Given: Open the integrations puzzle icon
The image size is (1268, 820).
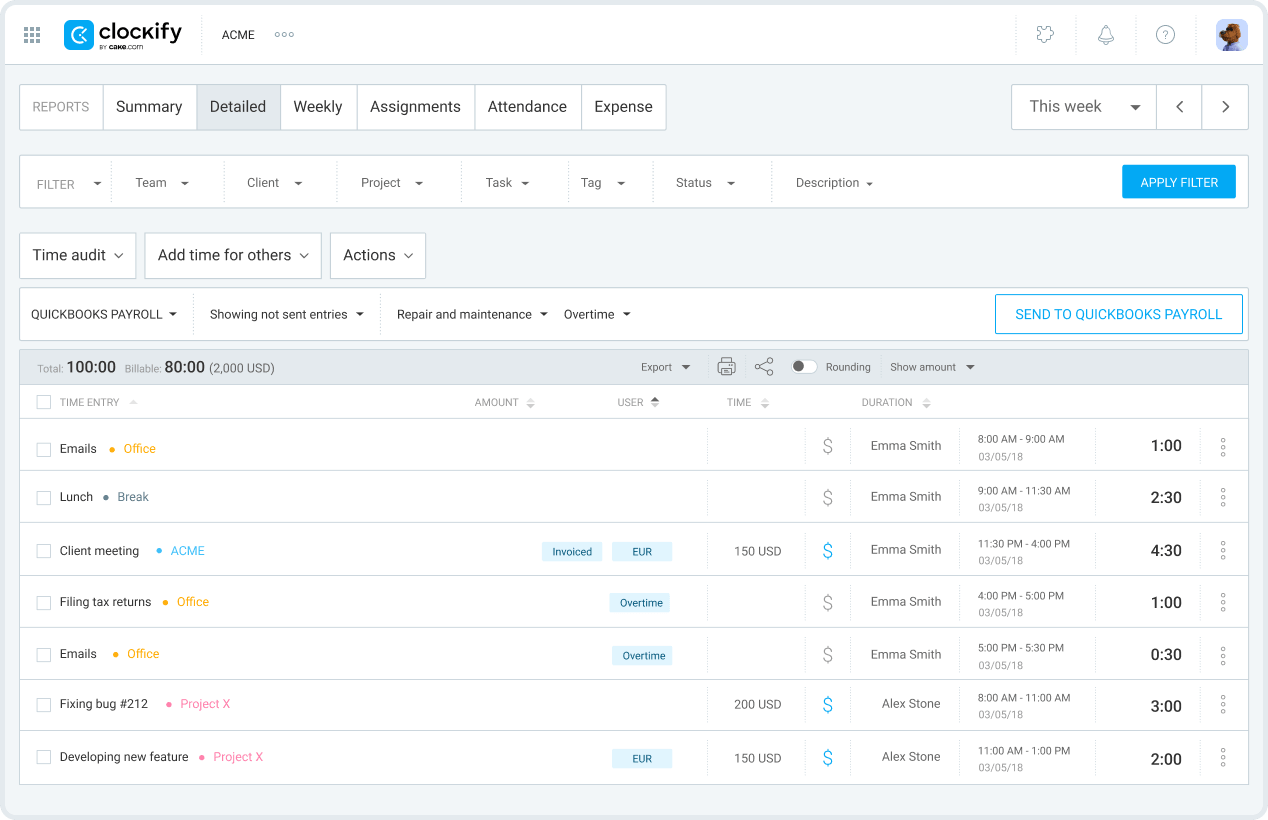Looking at the screenshot, I should (1045, 35).
